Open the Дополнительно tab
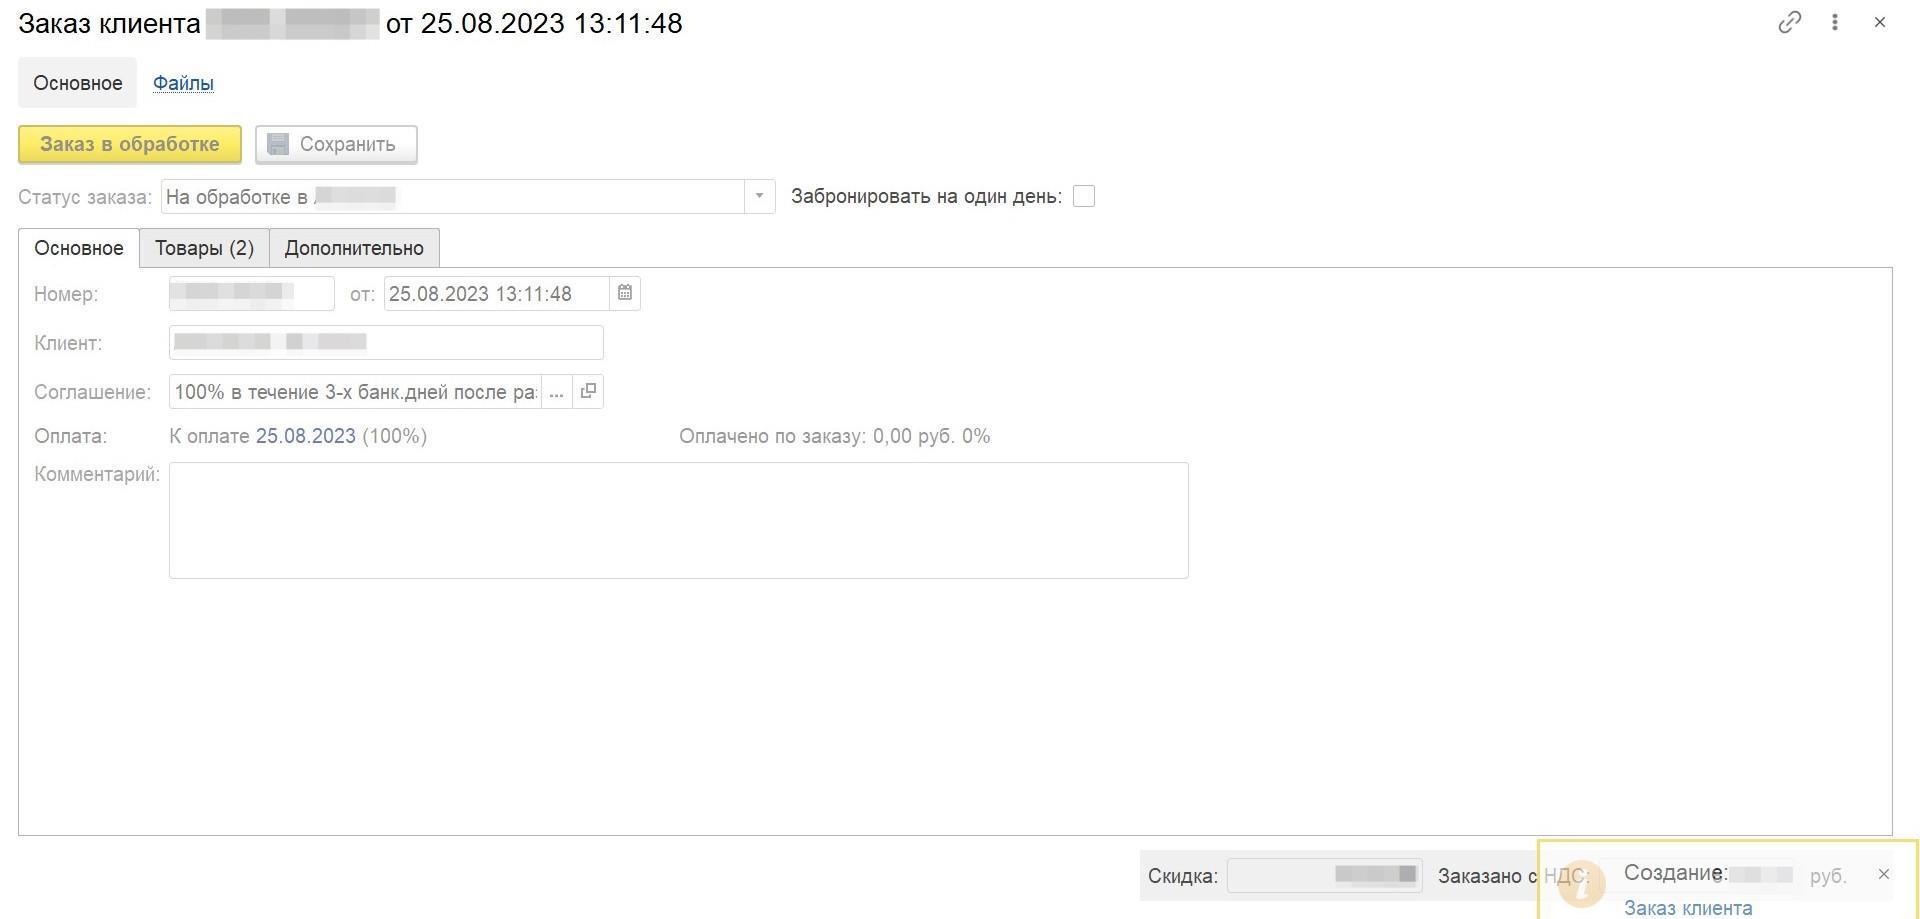 point(354,248)
